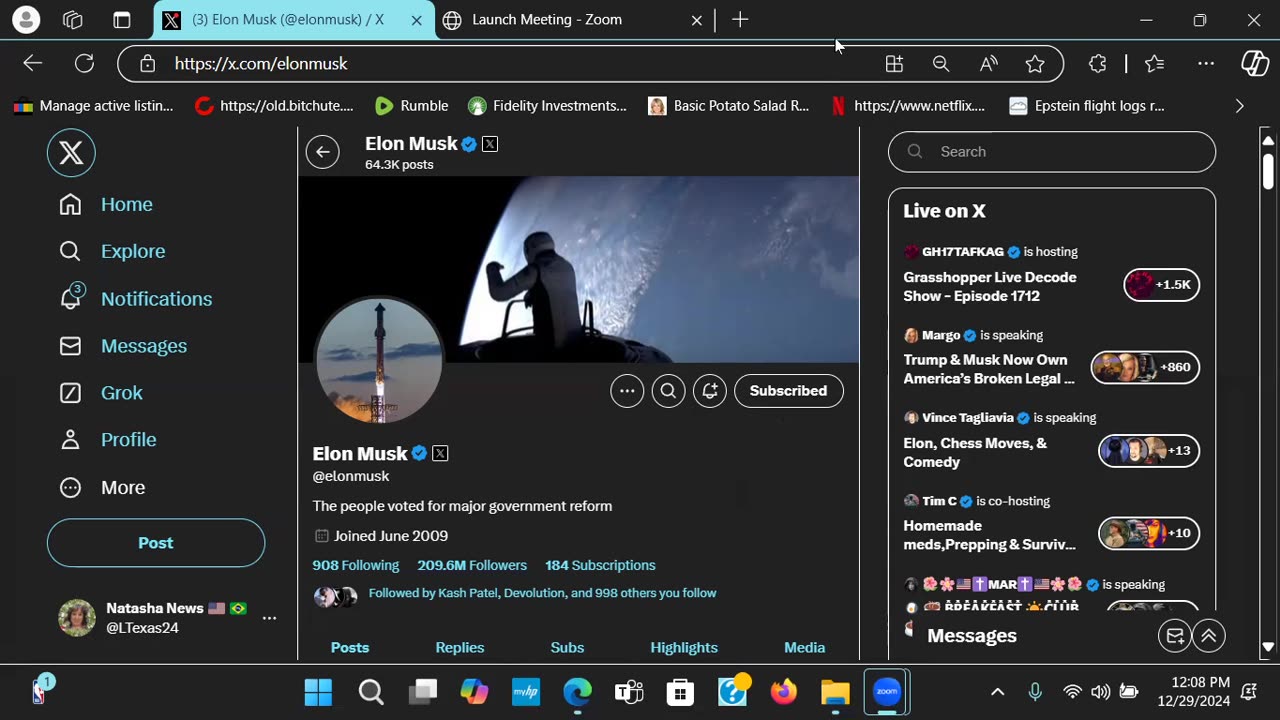Open more options ellipsis on profile
This screenshot has height=720, width=1280.
tap(627, 391)
